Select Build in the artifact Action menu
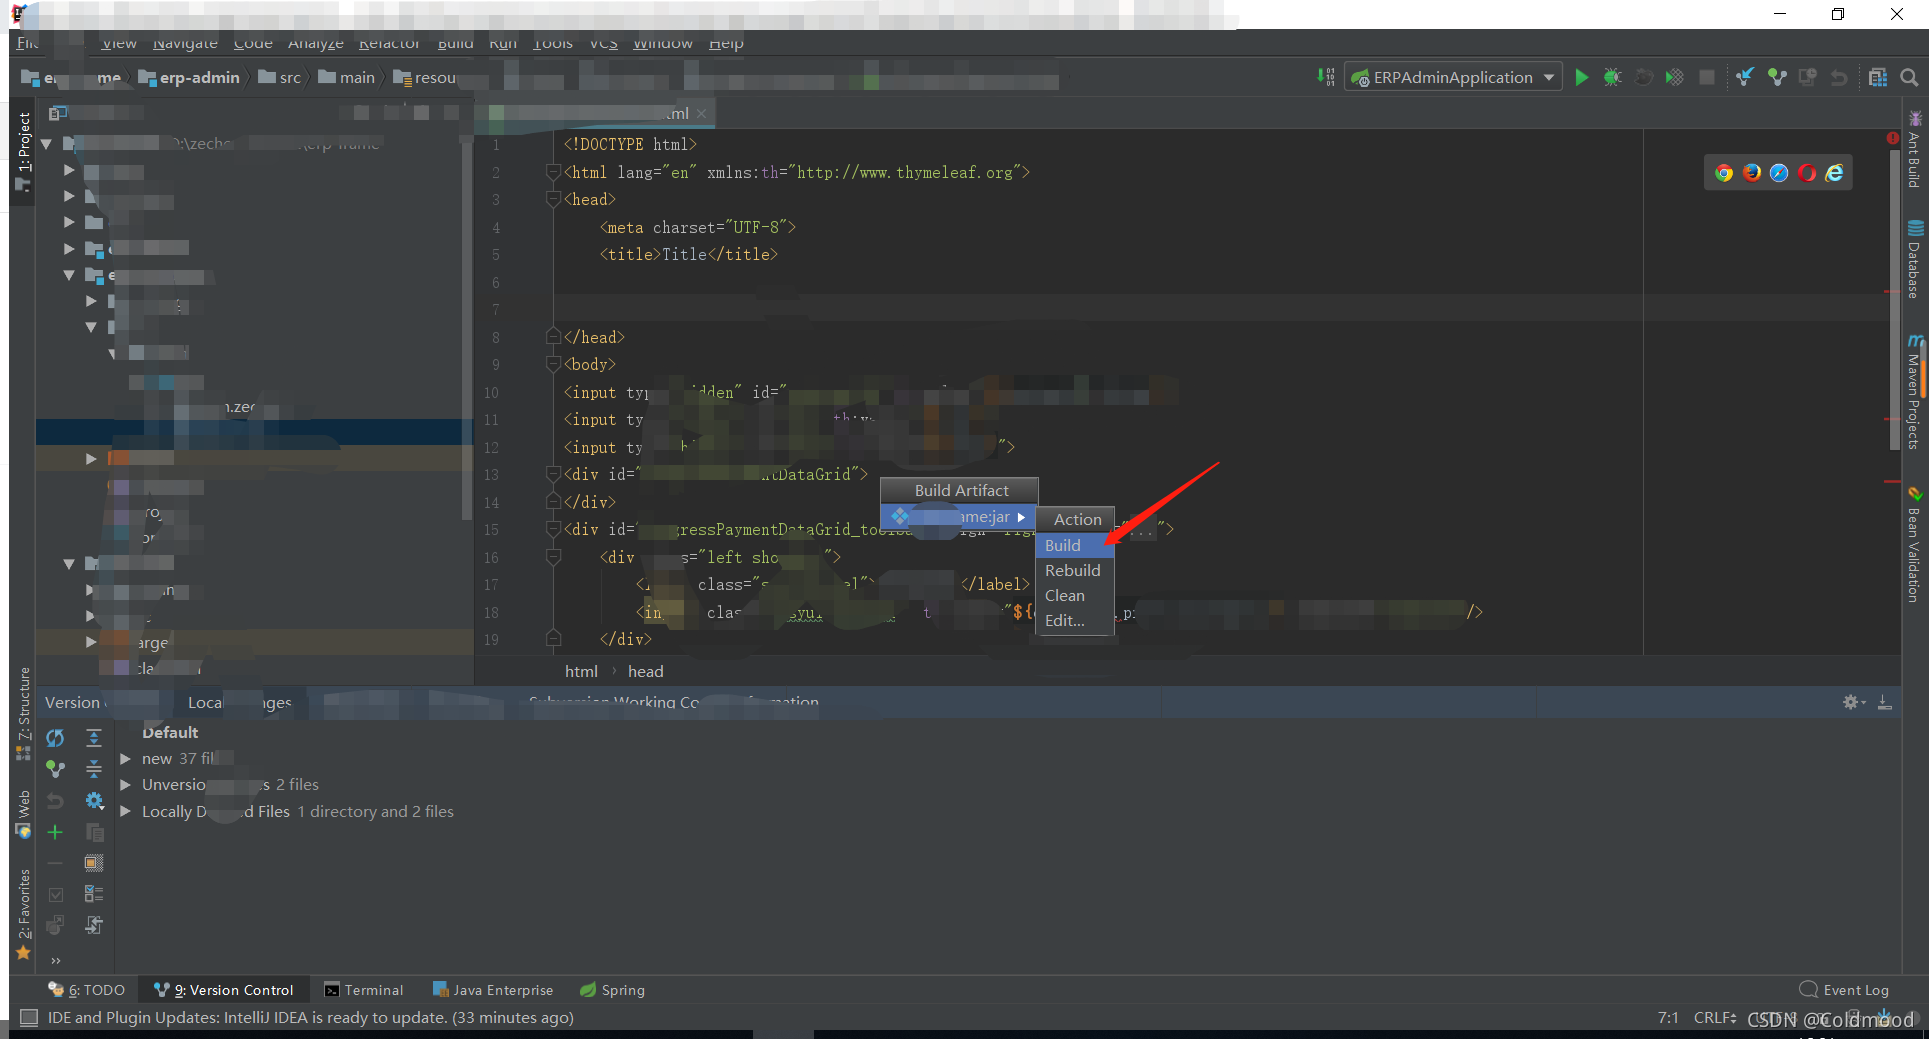The height and width of the screenshot is (1039, 1929). pyautogui.click(x=1075, y=545)
